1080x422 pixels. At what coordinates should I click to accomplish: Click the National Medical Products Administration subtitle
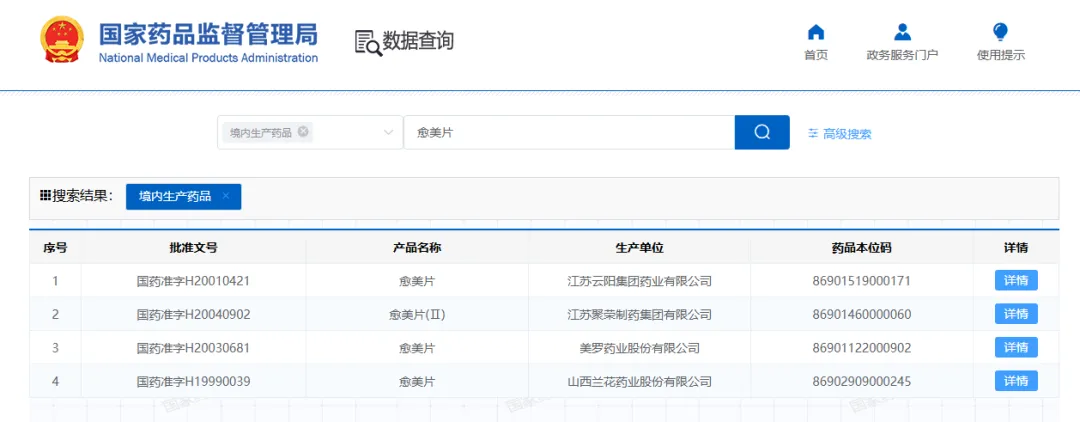[x=208, y=58]
